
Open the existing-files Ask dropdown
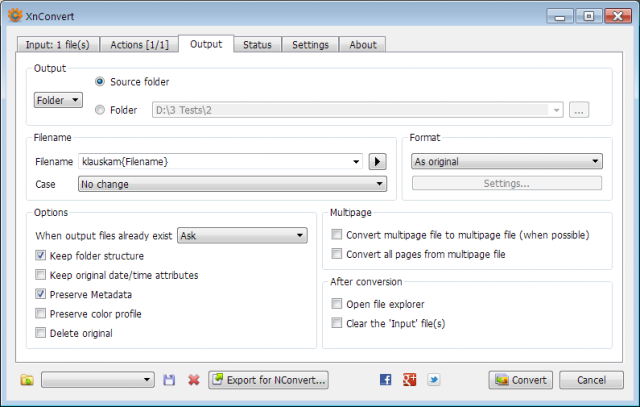click(x=242, y=236)
